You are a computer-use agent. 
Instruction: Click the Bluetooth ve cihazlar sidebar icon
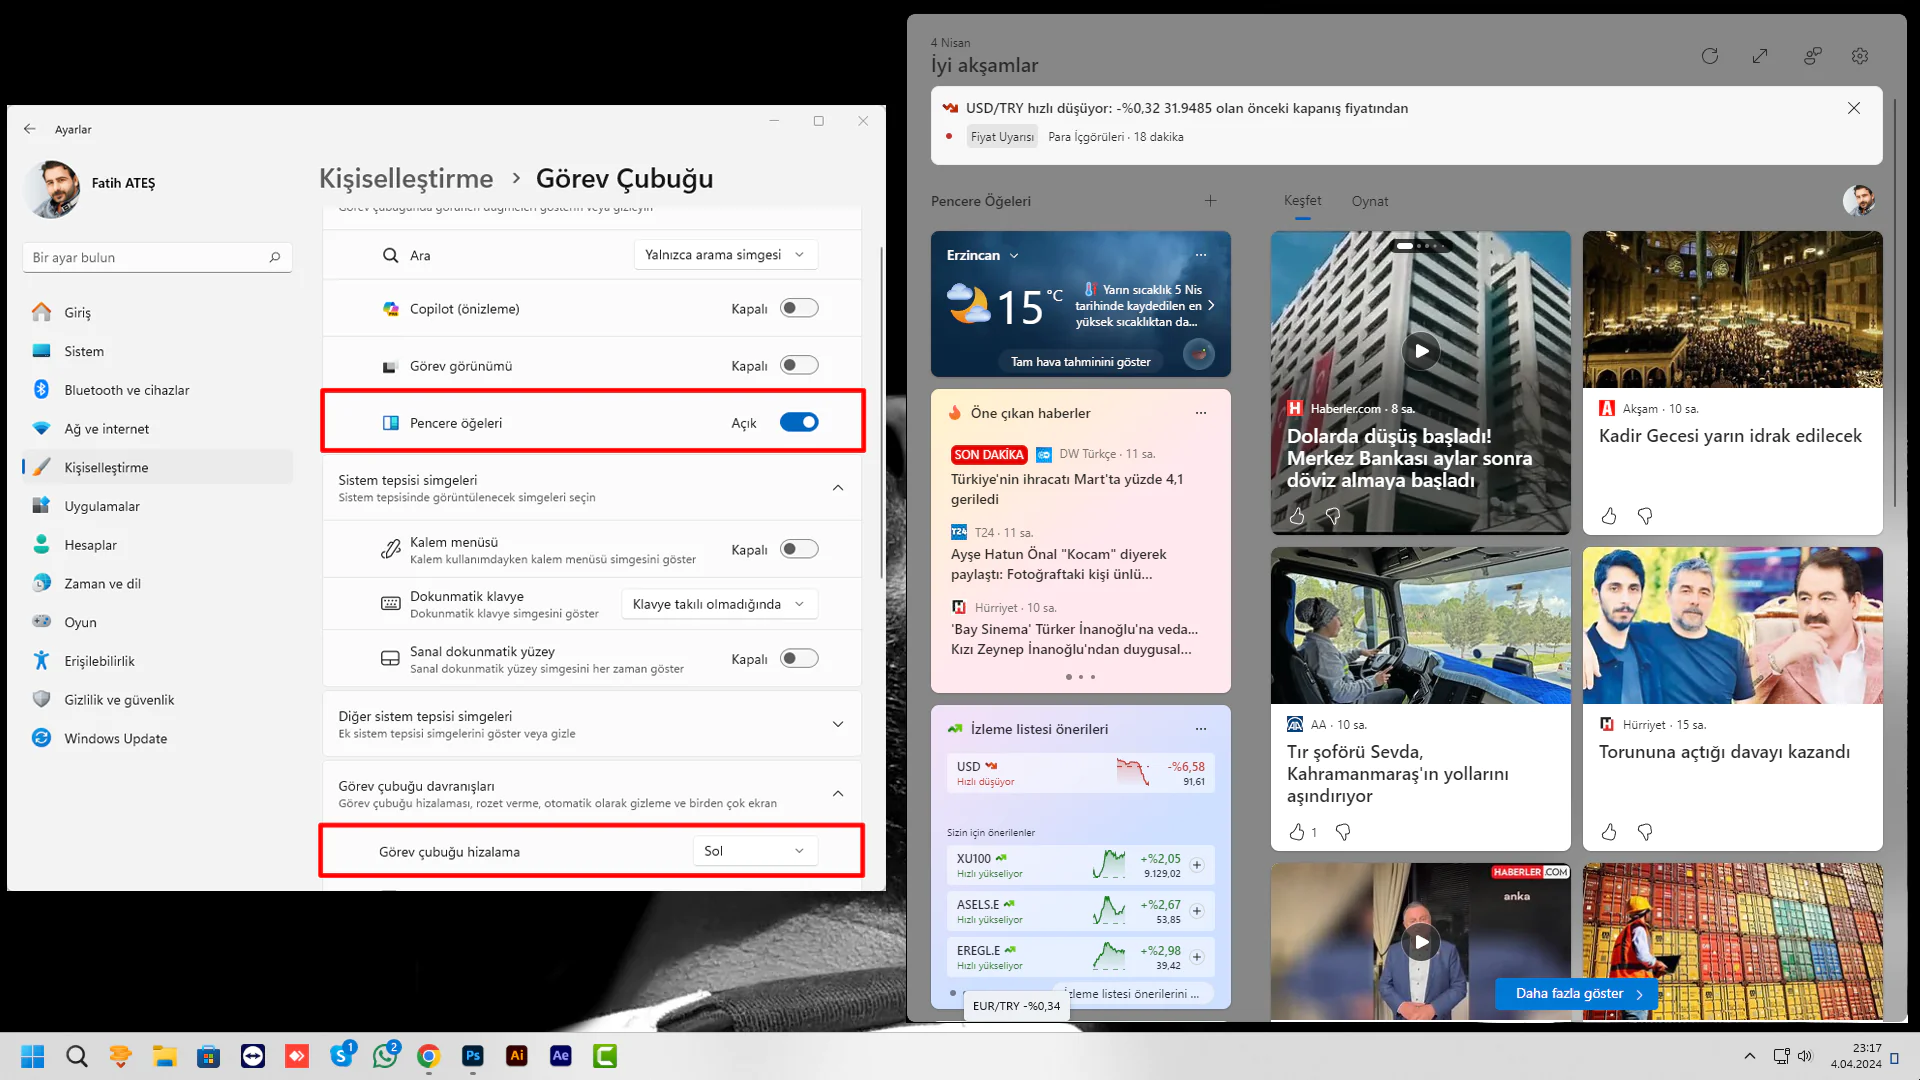[x=41, y=389]
